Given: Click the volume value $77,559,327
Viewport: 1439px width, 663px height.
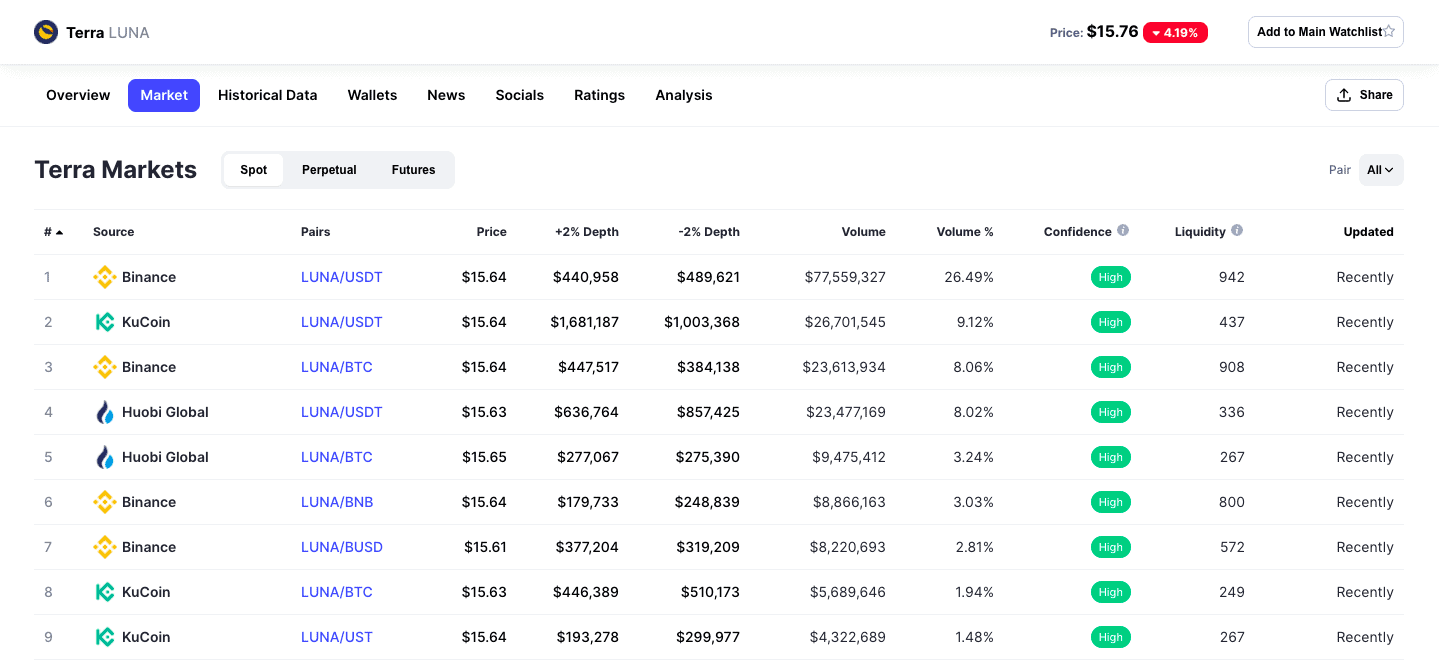Looking at the screenshot, I should point(845,277).
